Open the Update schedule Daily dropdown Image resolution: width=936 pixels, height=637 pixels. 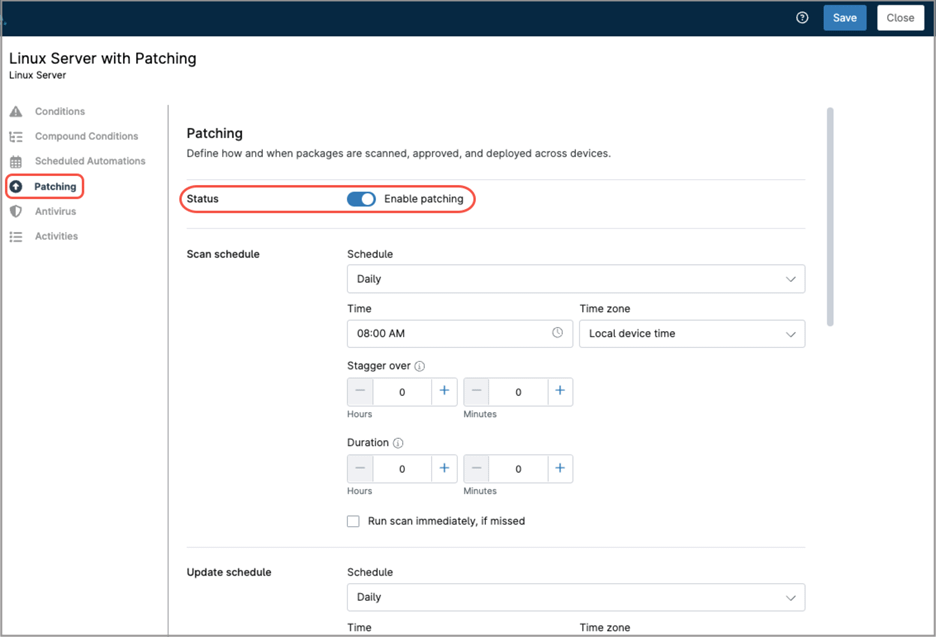(576, 597)
